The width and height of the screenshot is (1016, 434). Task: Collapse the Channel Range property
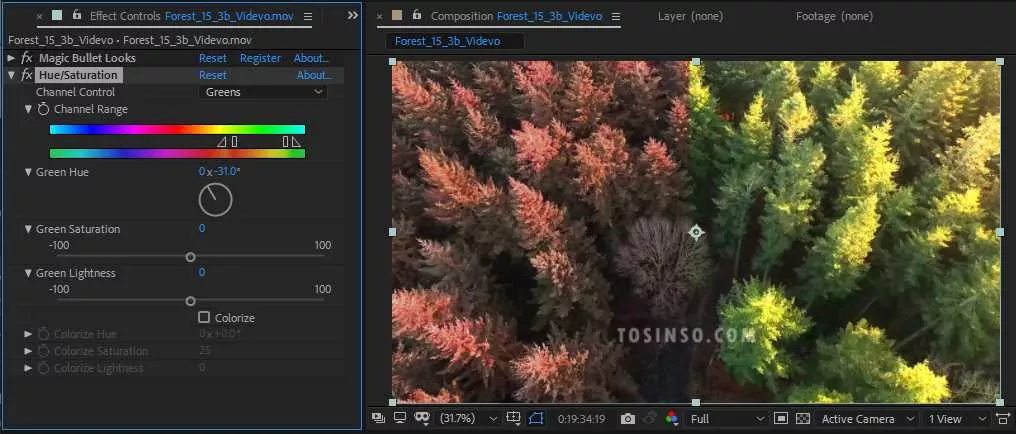pos(28,109)
